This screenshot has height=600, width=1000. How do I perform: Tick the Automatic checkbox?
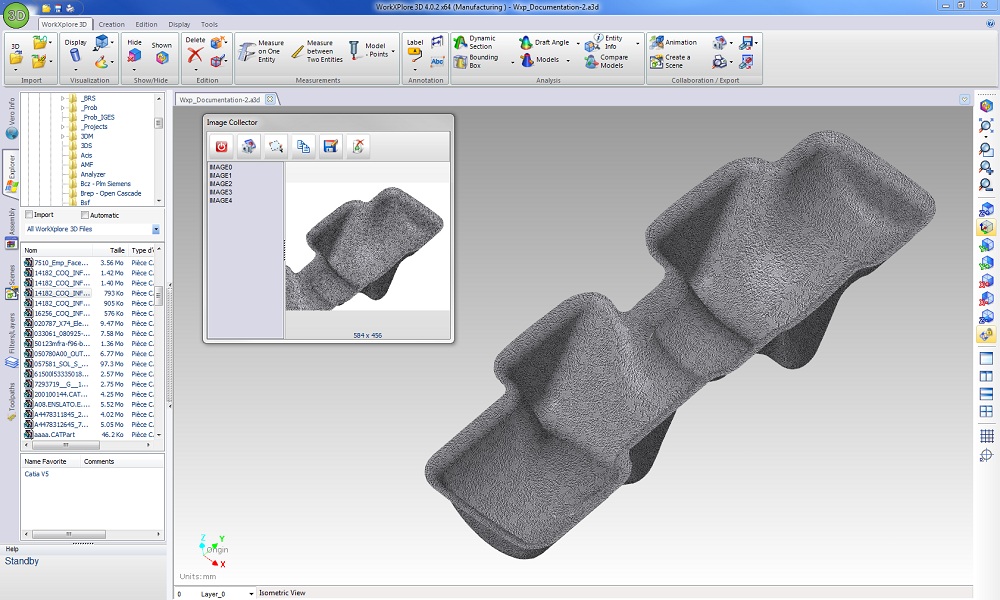85,215
